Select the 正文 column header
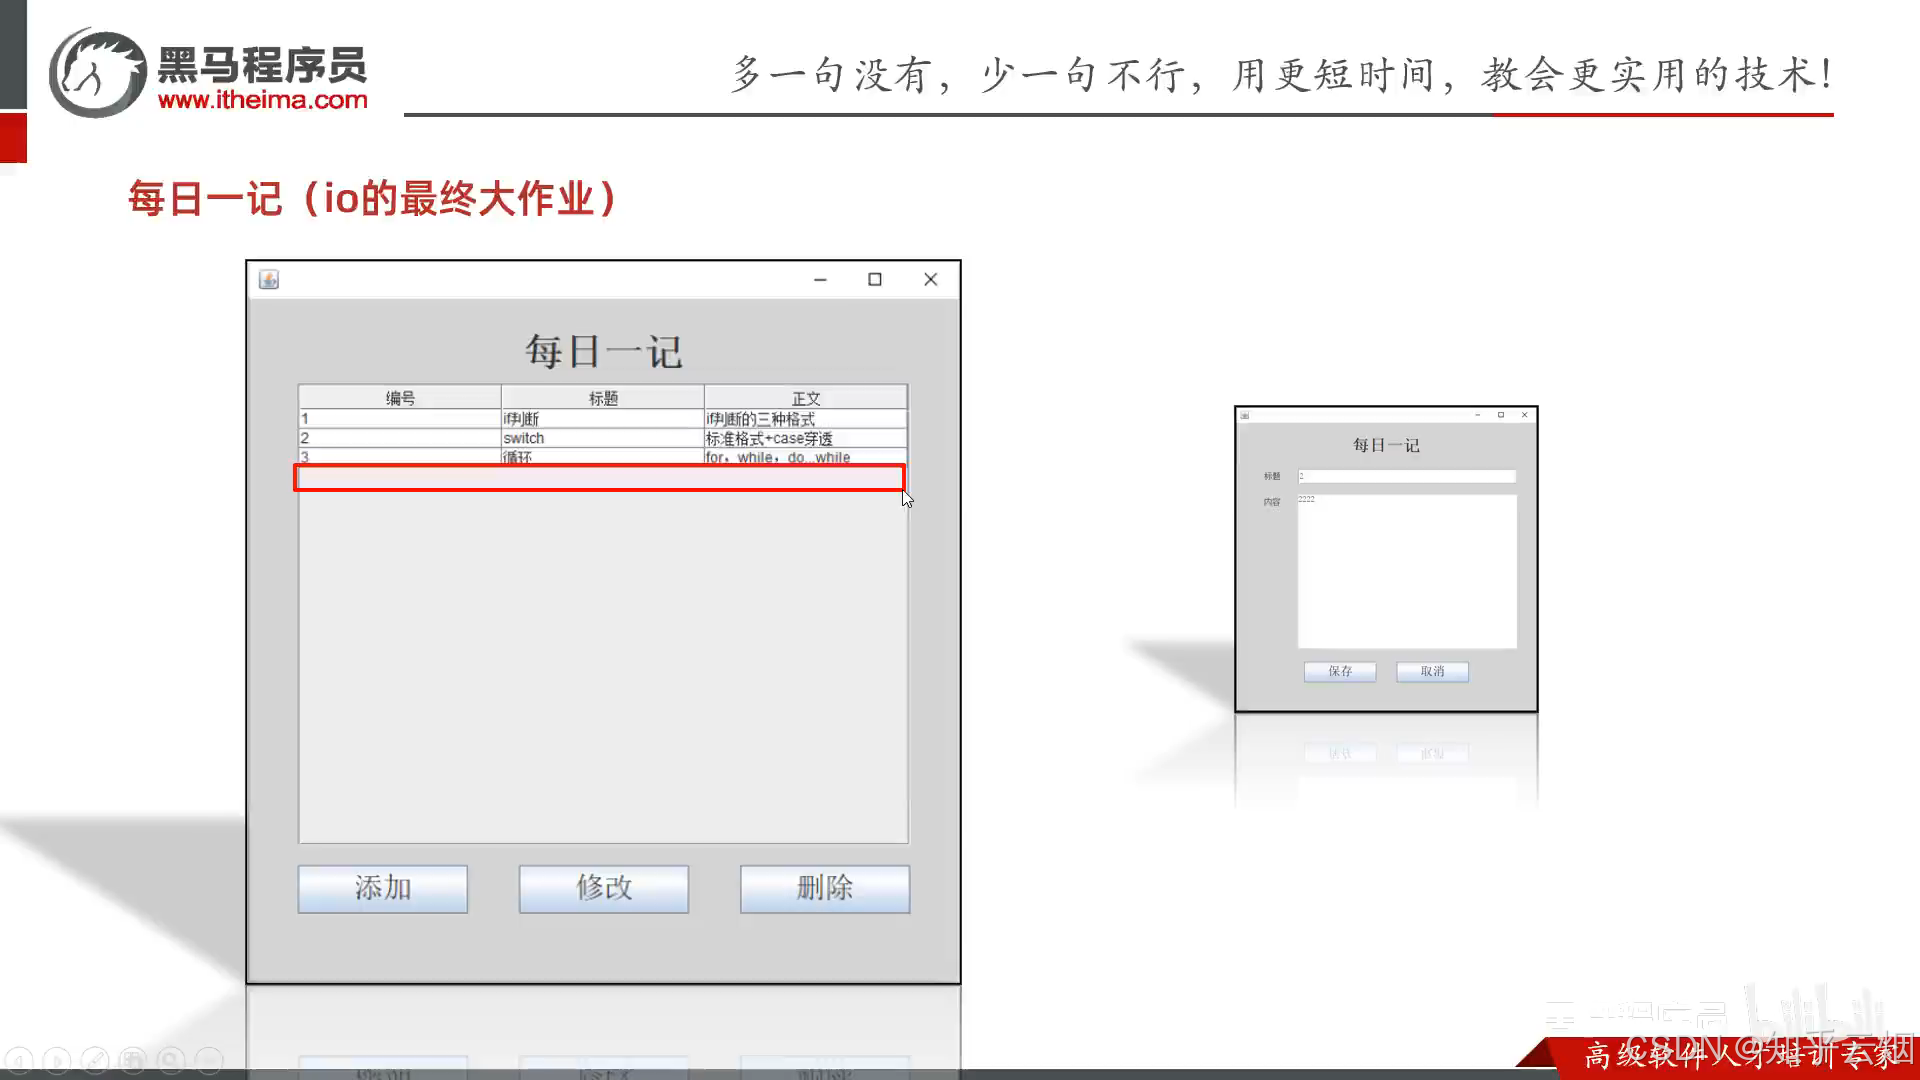This screenshot has width=1920, height=1080. 806,398
